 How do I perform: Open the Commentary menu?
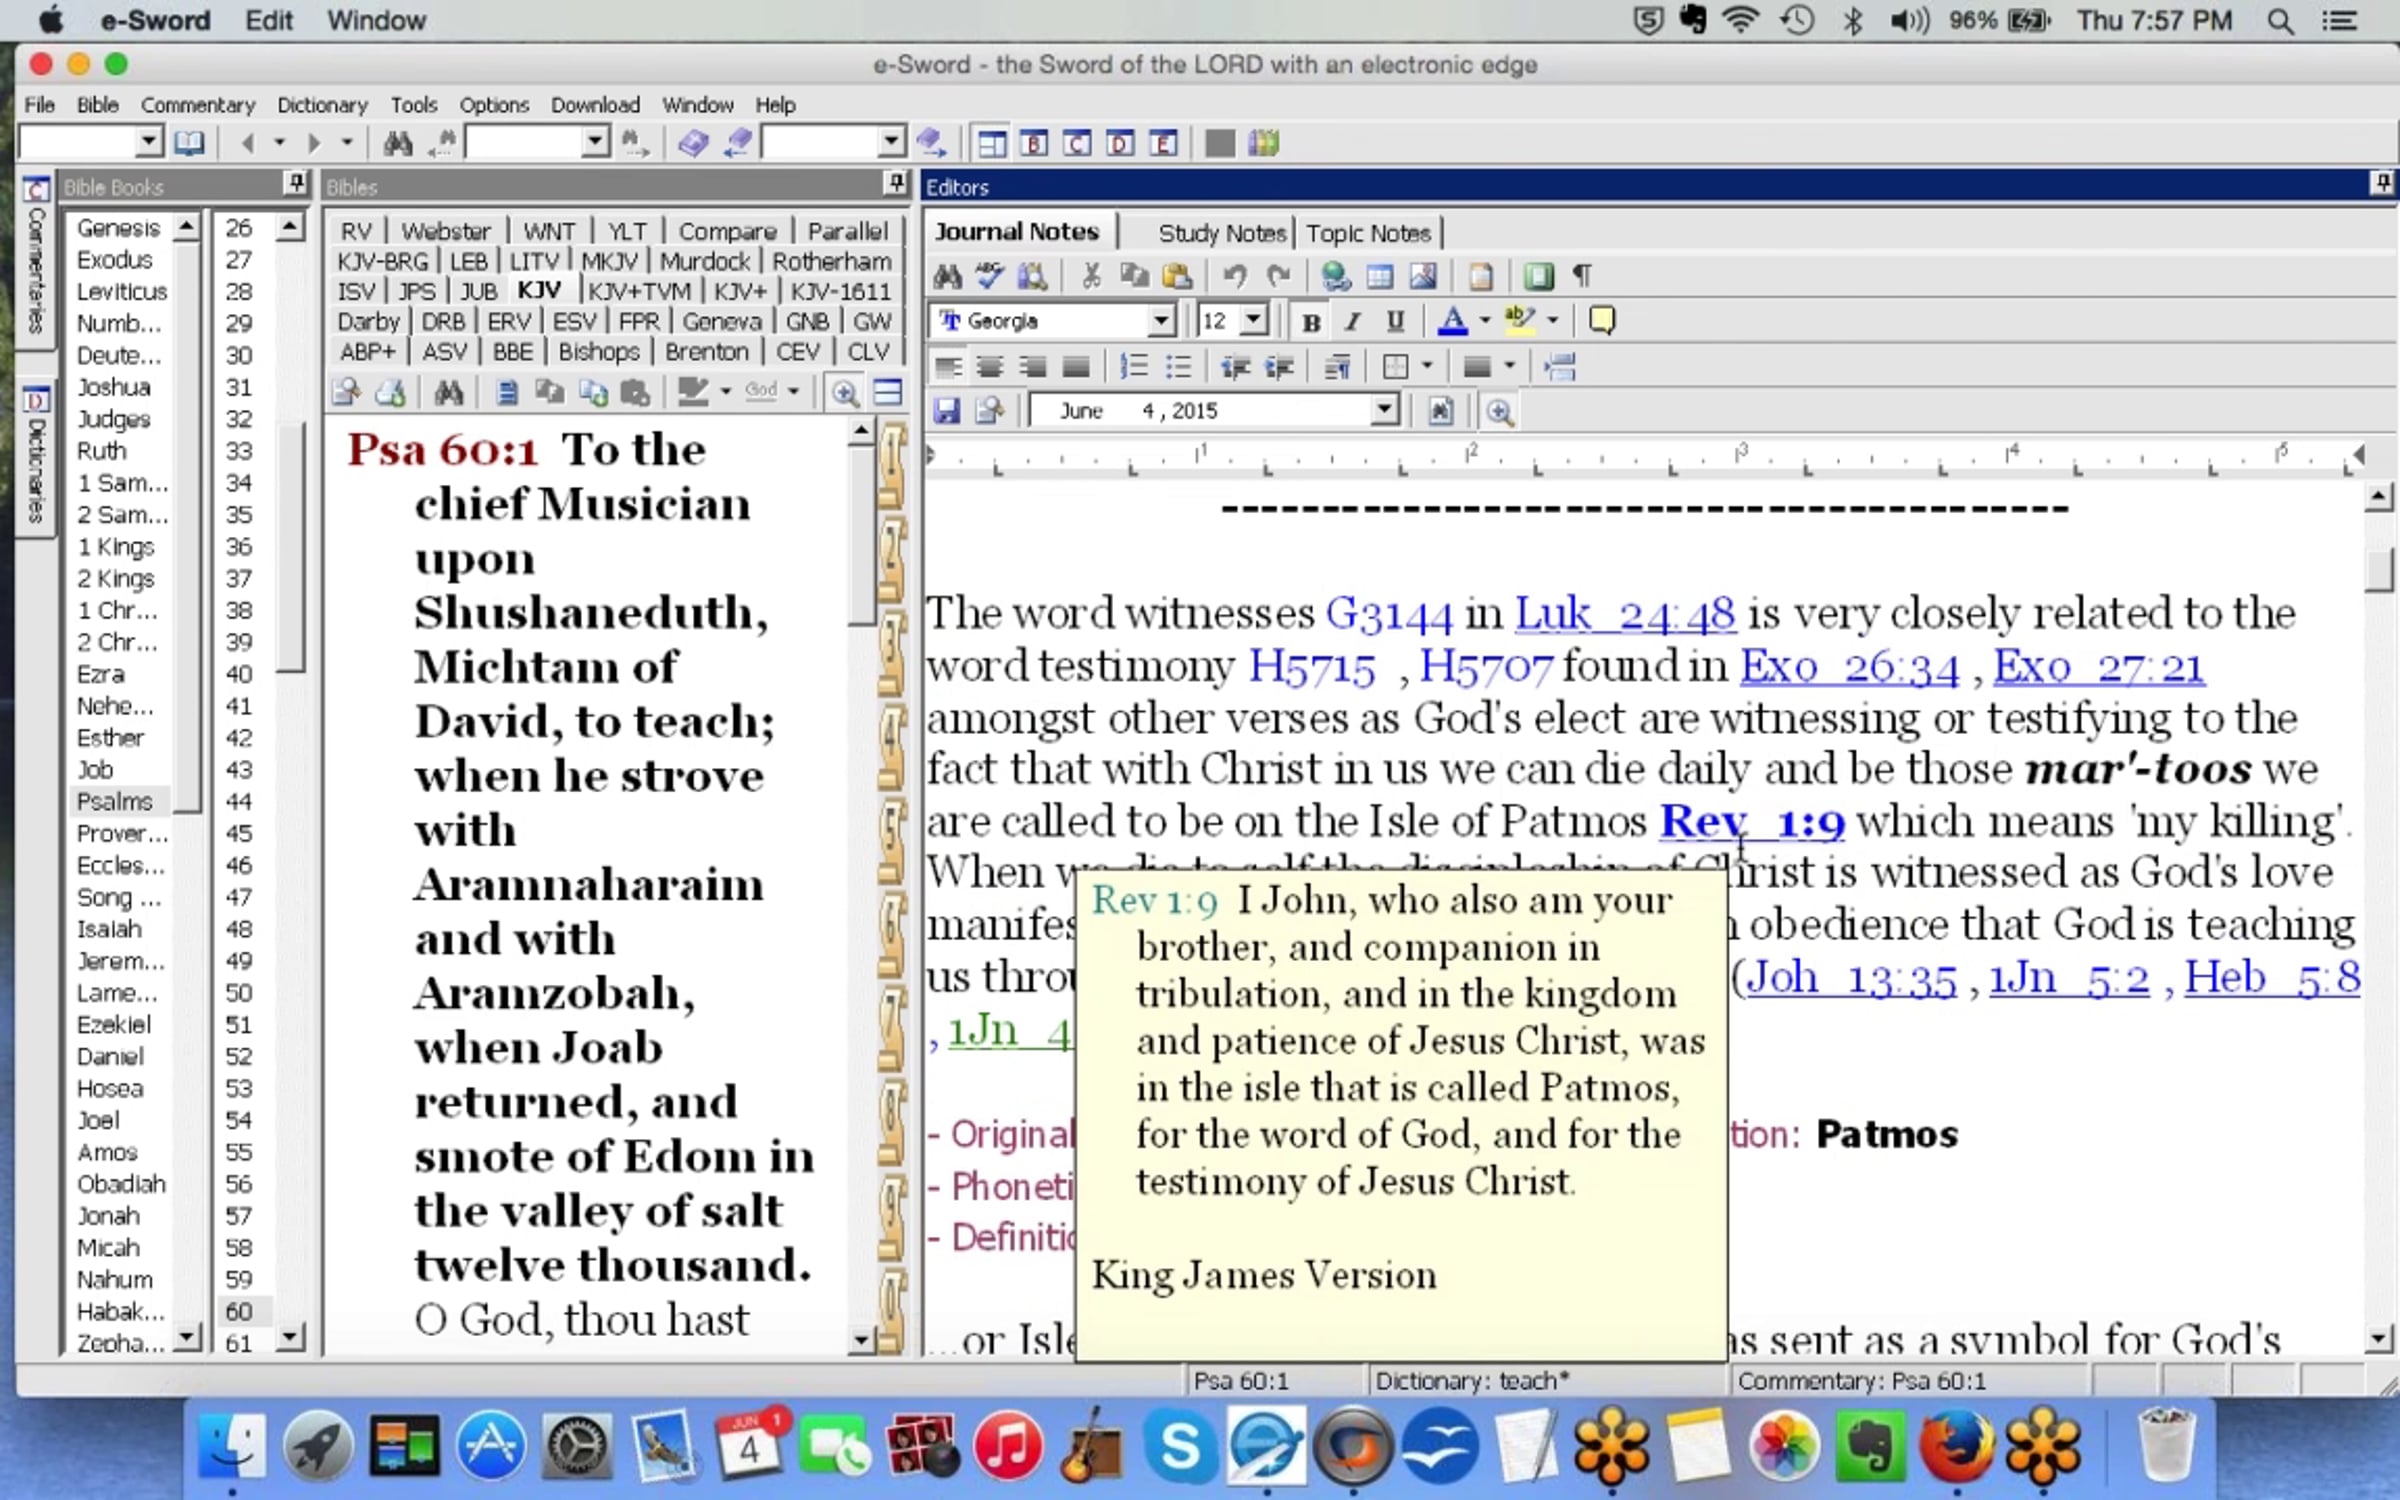197,105
